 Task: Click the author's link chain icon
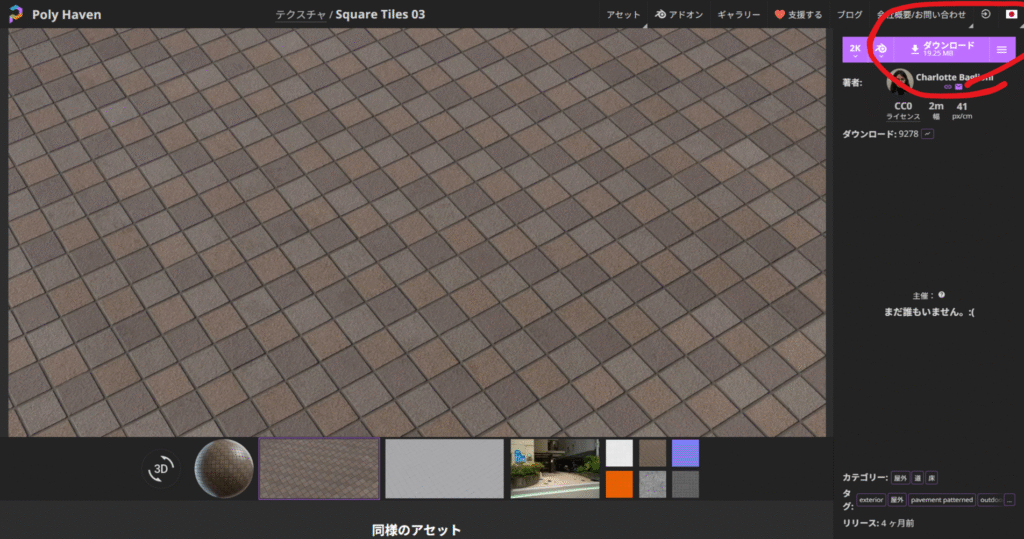(x=948, y=87)
